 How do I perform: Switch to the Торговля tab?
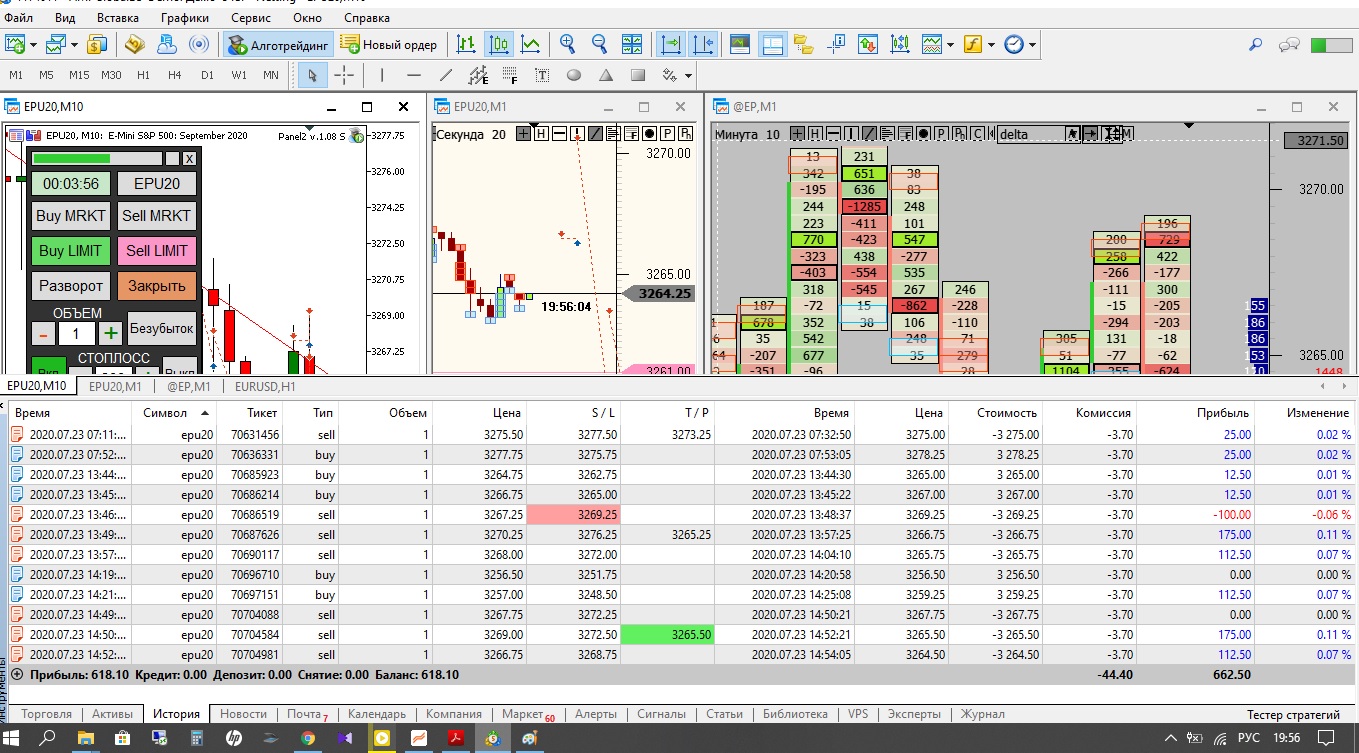coord(46,714)
